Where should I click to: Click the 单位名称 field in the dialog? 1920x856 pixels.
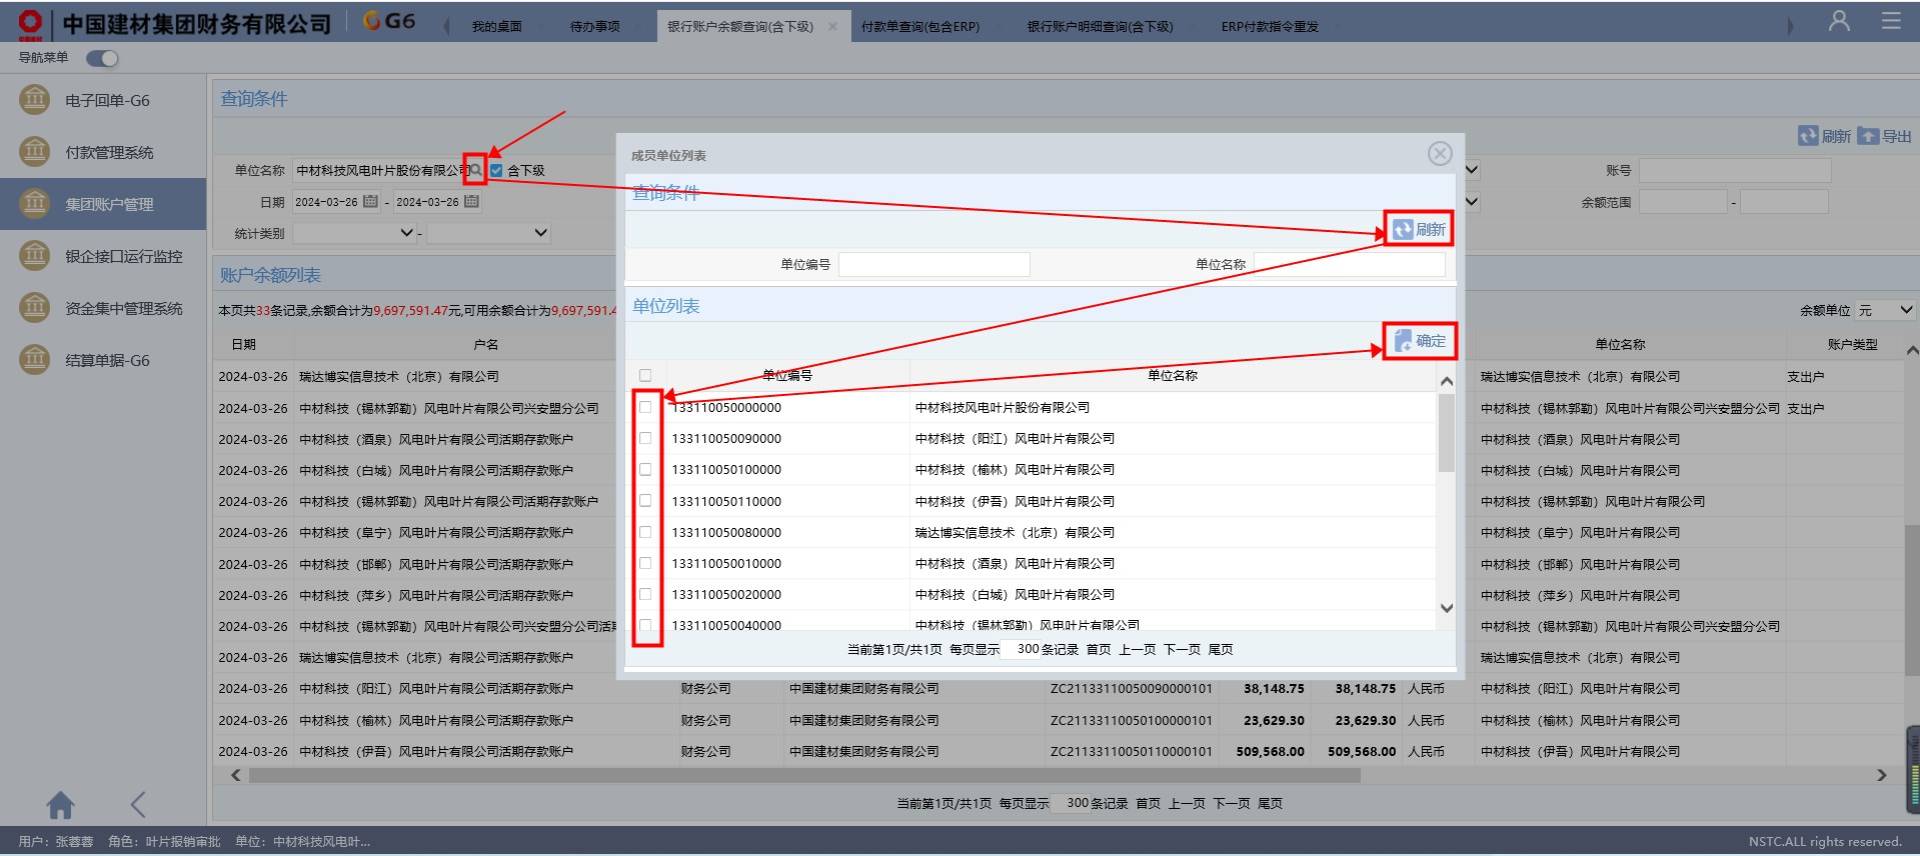point(1350,264)
